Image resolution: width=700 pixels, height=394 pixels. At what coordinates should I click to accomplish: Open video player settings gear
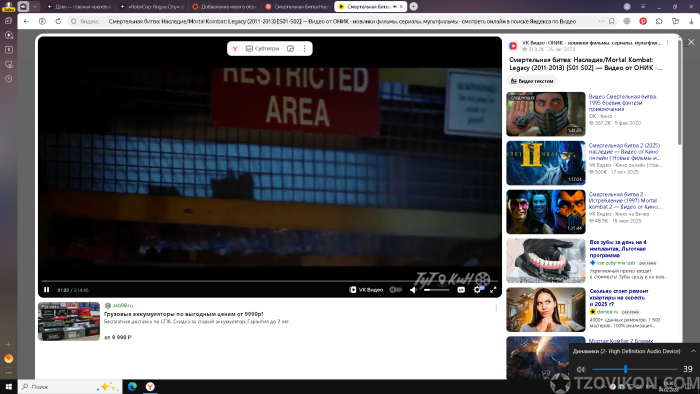pos(477,290)
